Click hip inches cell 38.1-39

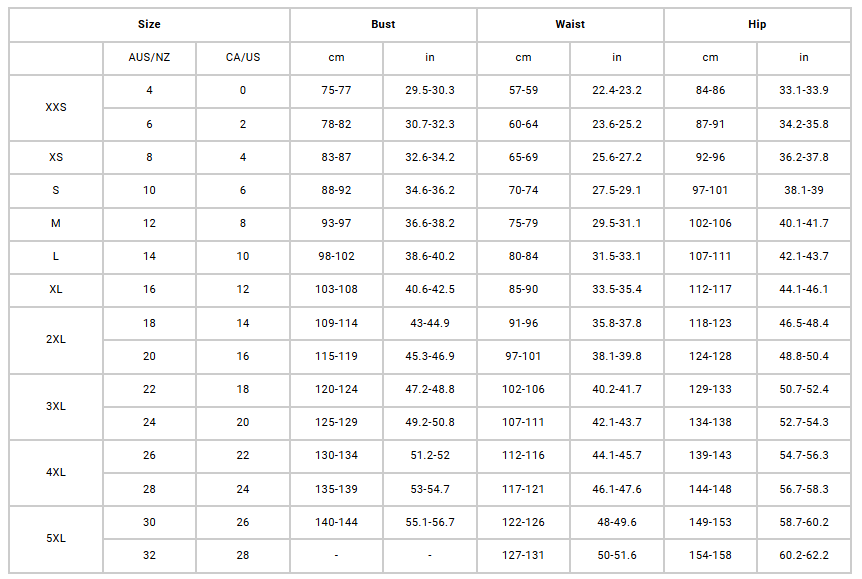804,190
